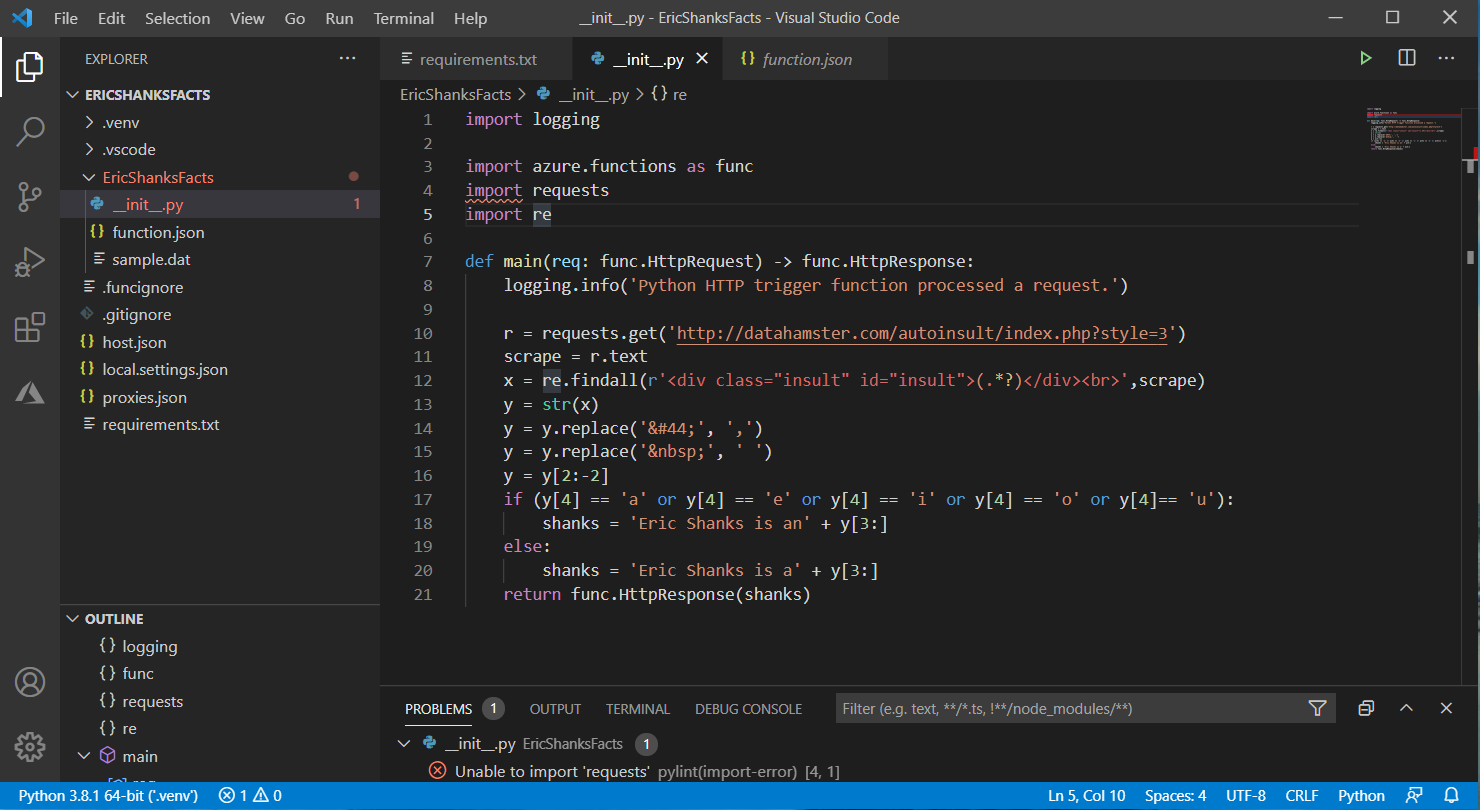Open the Source Control view
The width and height of the screenshot is (1480, 810).
click(x=30, y=197)
